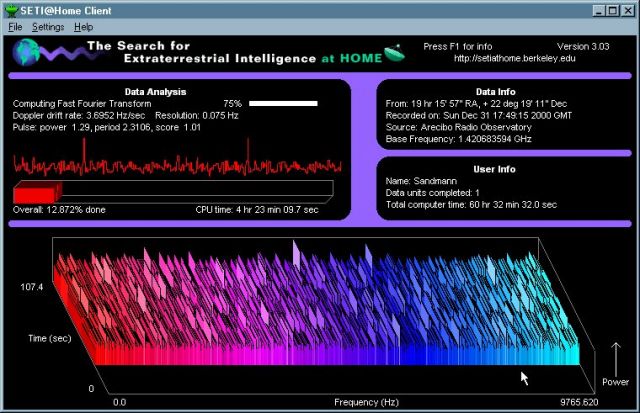Open the Help menu
This screenshot has width=640, height=413.
pyautogui.click(x=84, y=27)
